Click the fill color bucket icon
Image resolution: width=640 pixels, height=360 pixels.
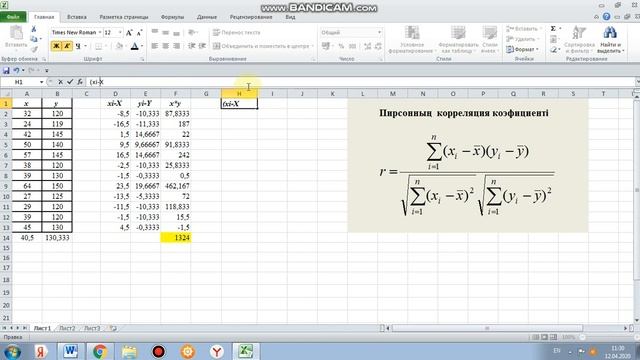pyautogui.click(x=119, y=46)
